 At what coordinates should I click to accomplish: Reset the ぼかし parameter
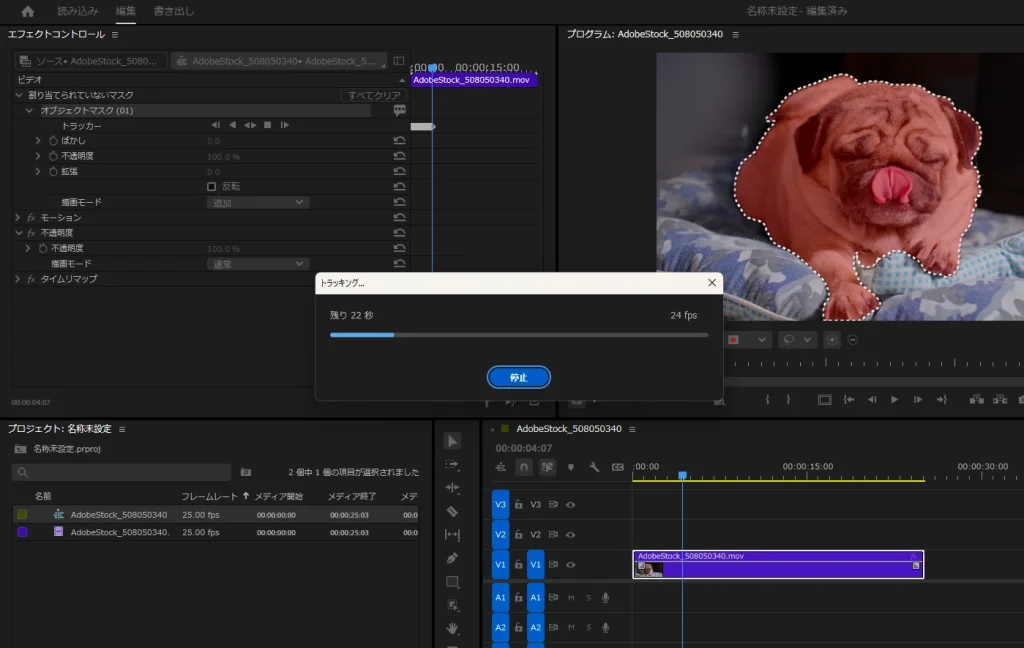(x=399, y=141)
